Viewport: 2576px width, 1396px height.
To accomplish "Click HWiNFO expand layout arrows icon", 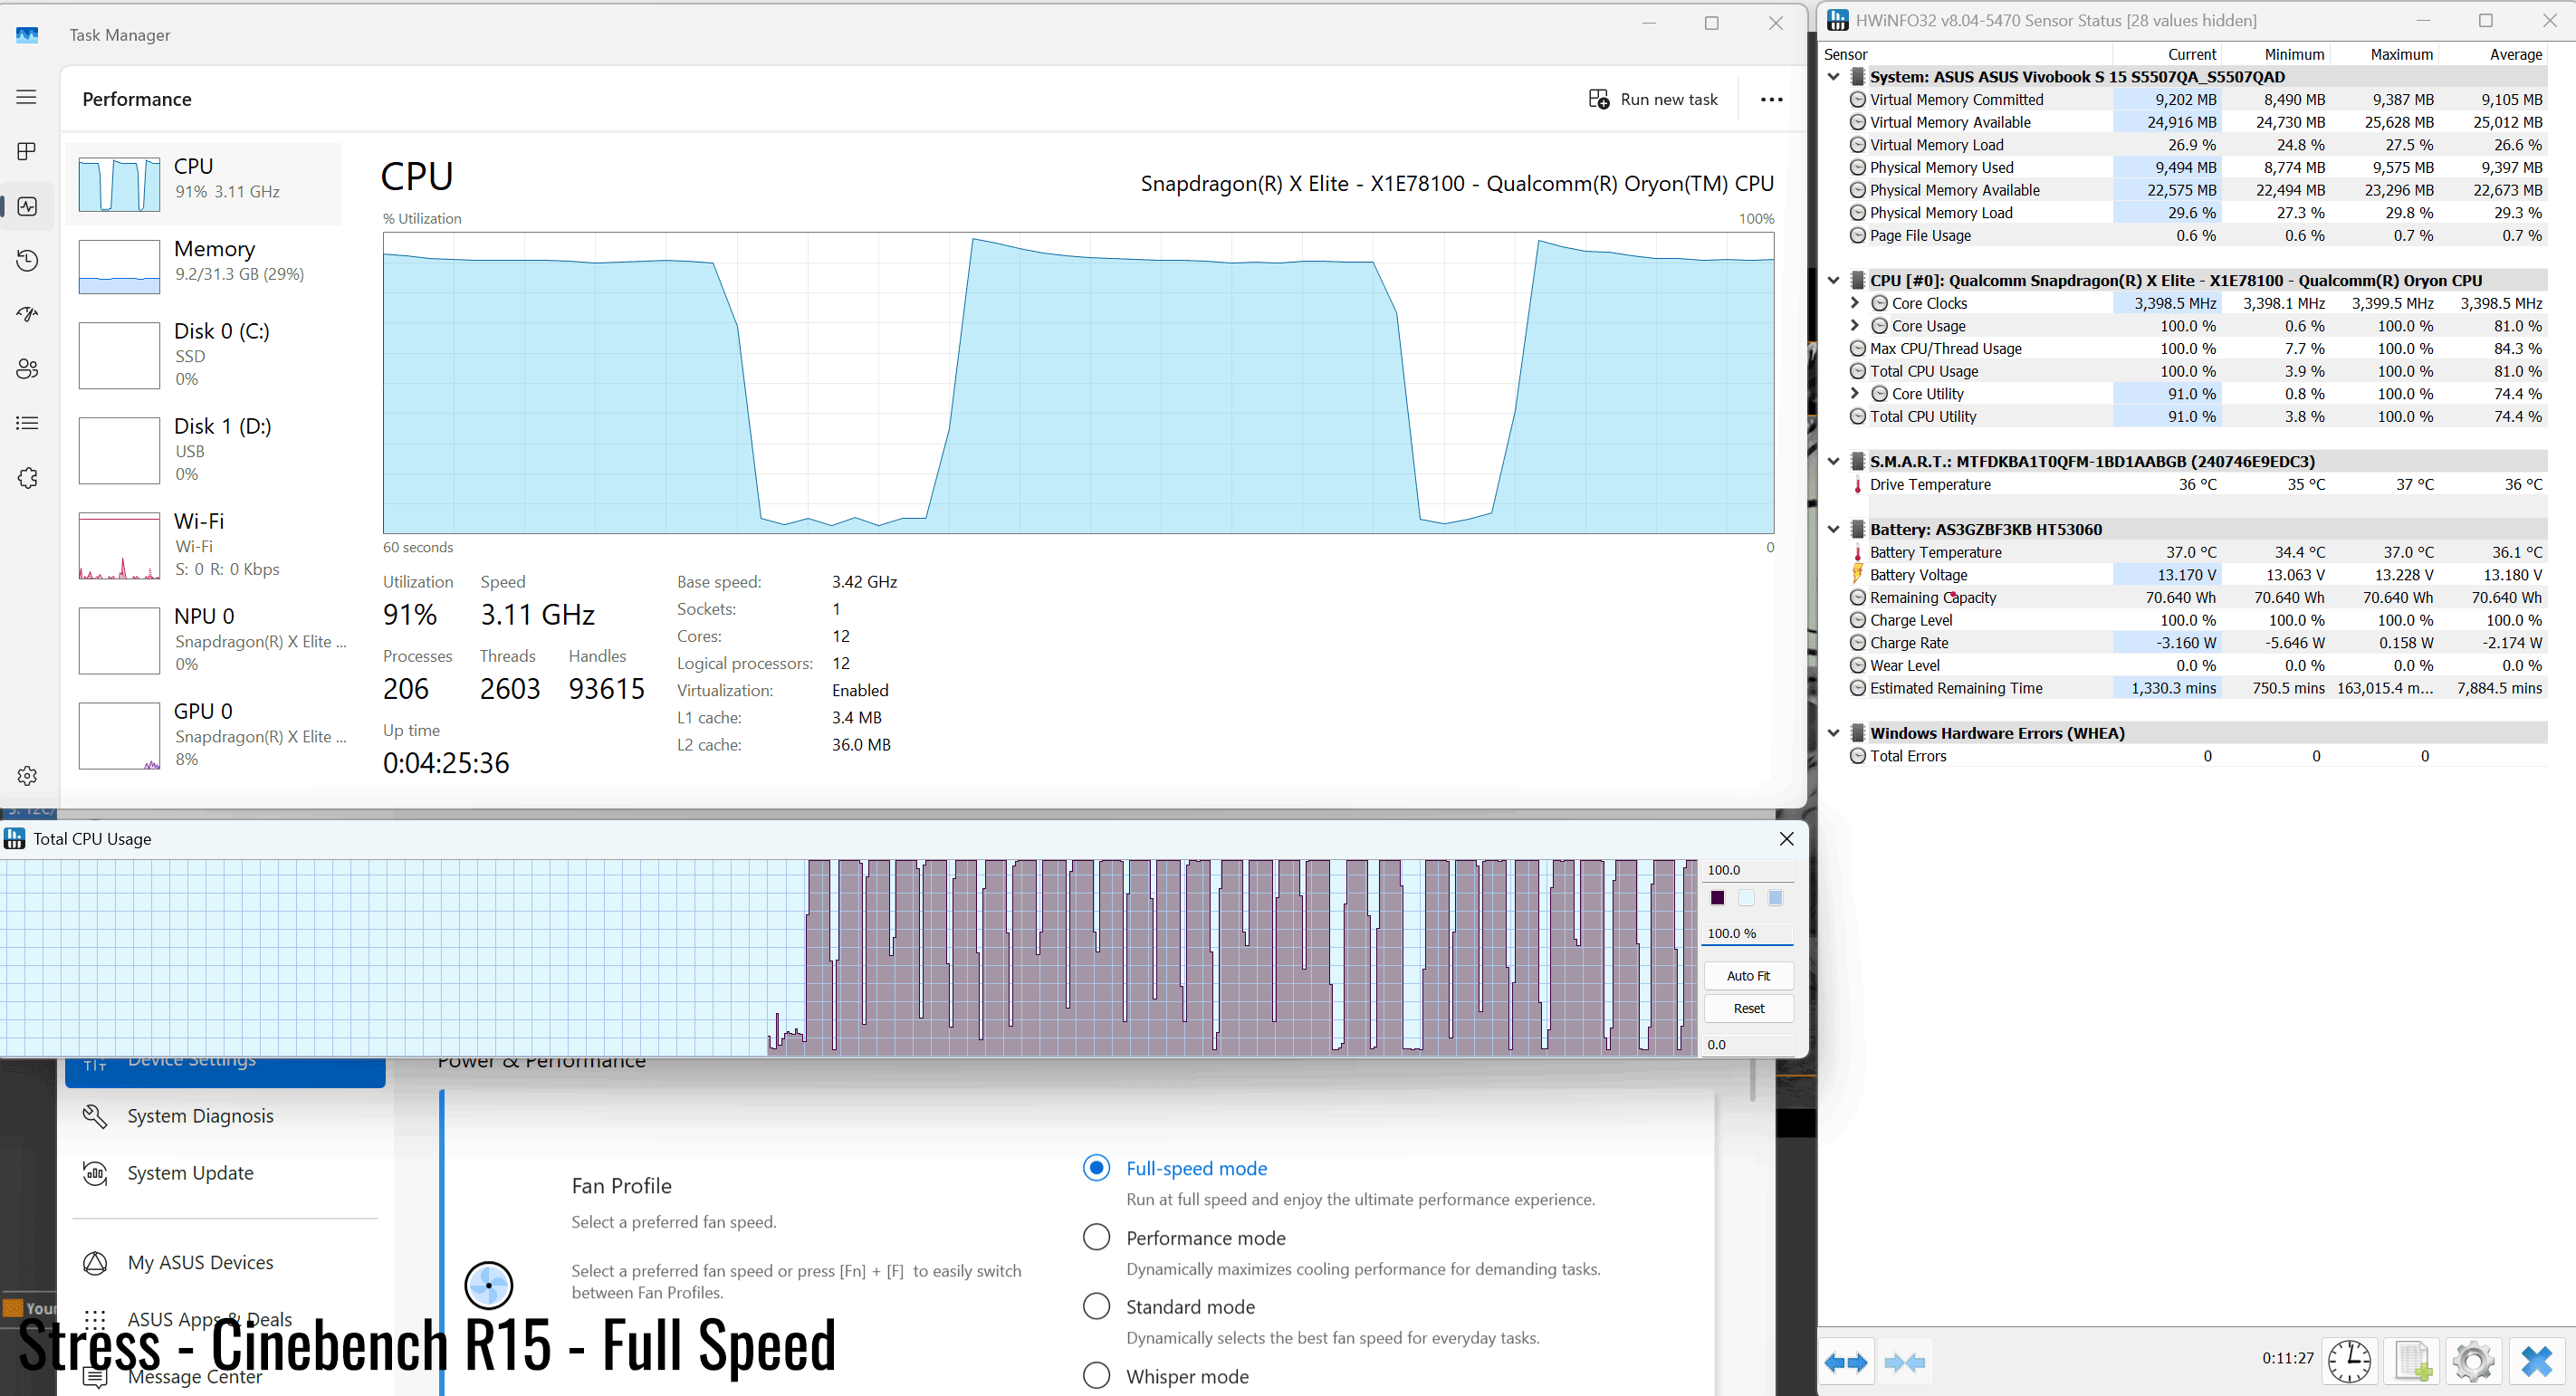I will click(1845, 1362).
